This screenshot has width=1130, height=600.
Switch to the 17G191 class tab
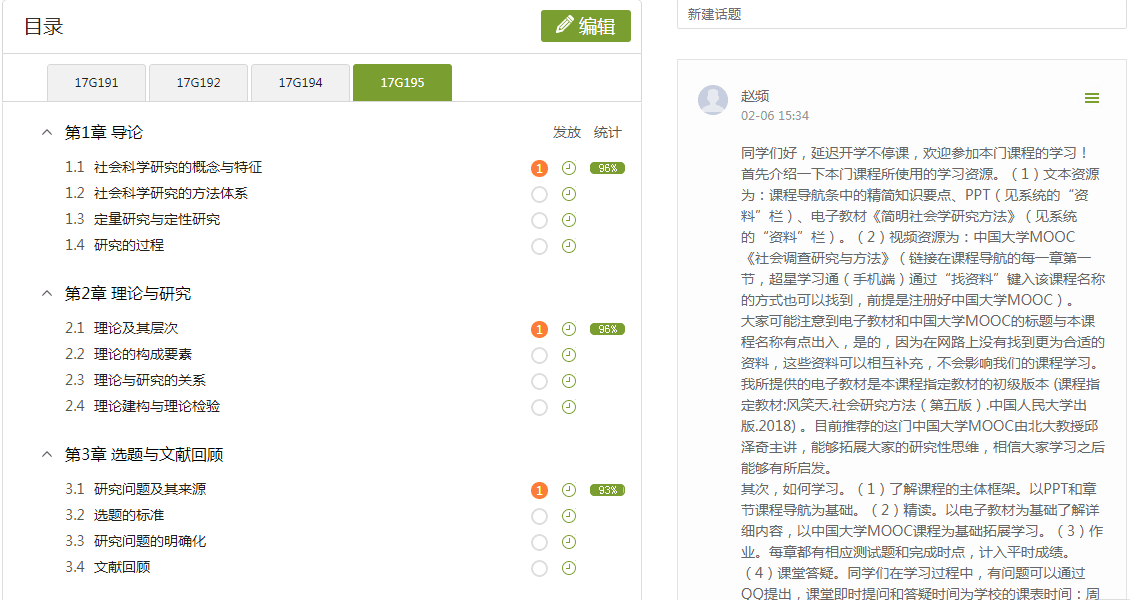coord(97,83)
